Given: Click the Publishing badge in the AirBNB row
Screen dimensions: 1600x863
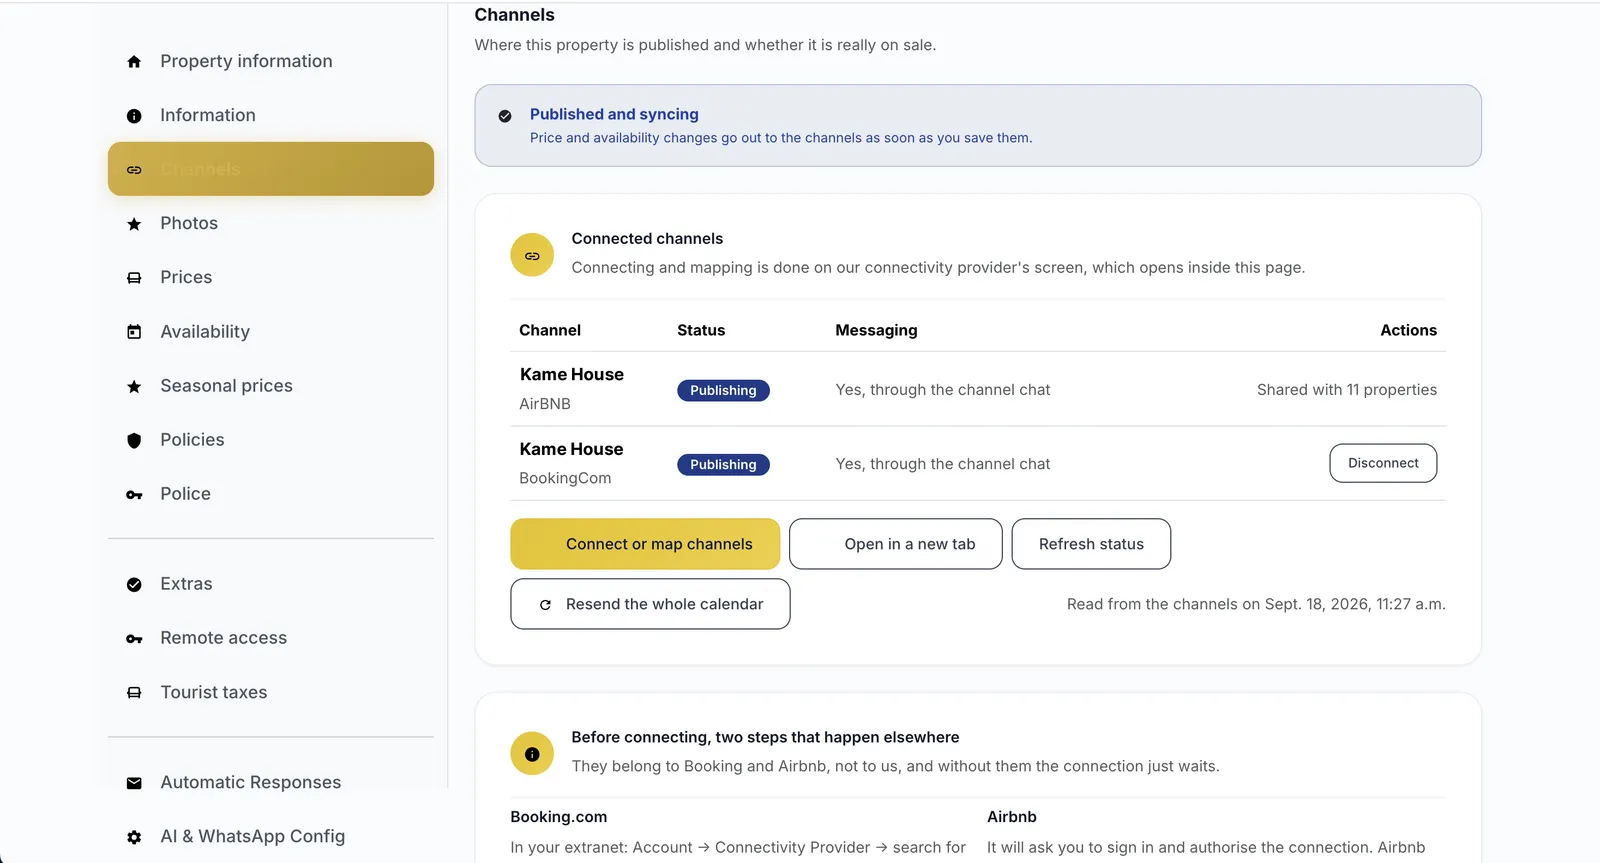Looking at the screenshot, I should (723, 390).
